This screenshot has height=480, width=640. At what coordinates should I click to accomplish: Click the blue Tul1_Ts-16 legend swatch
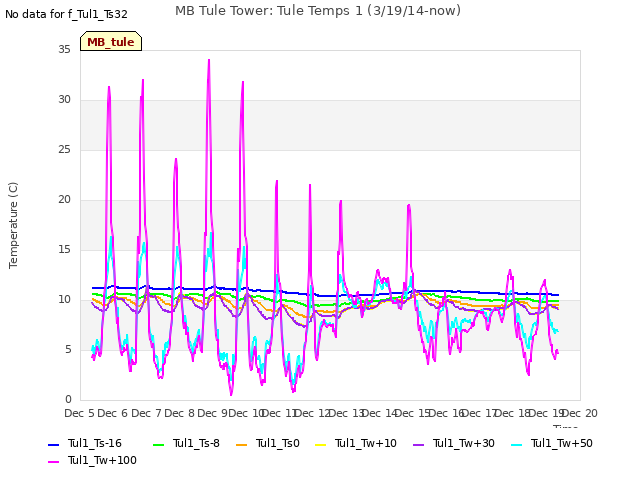point(53,444)
